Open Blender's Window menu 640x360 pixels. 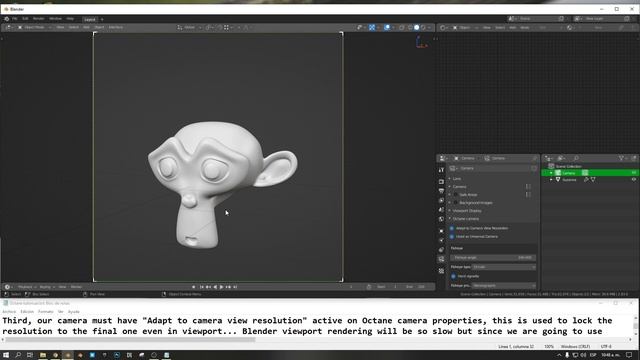[56, 19]
